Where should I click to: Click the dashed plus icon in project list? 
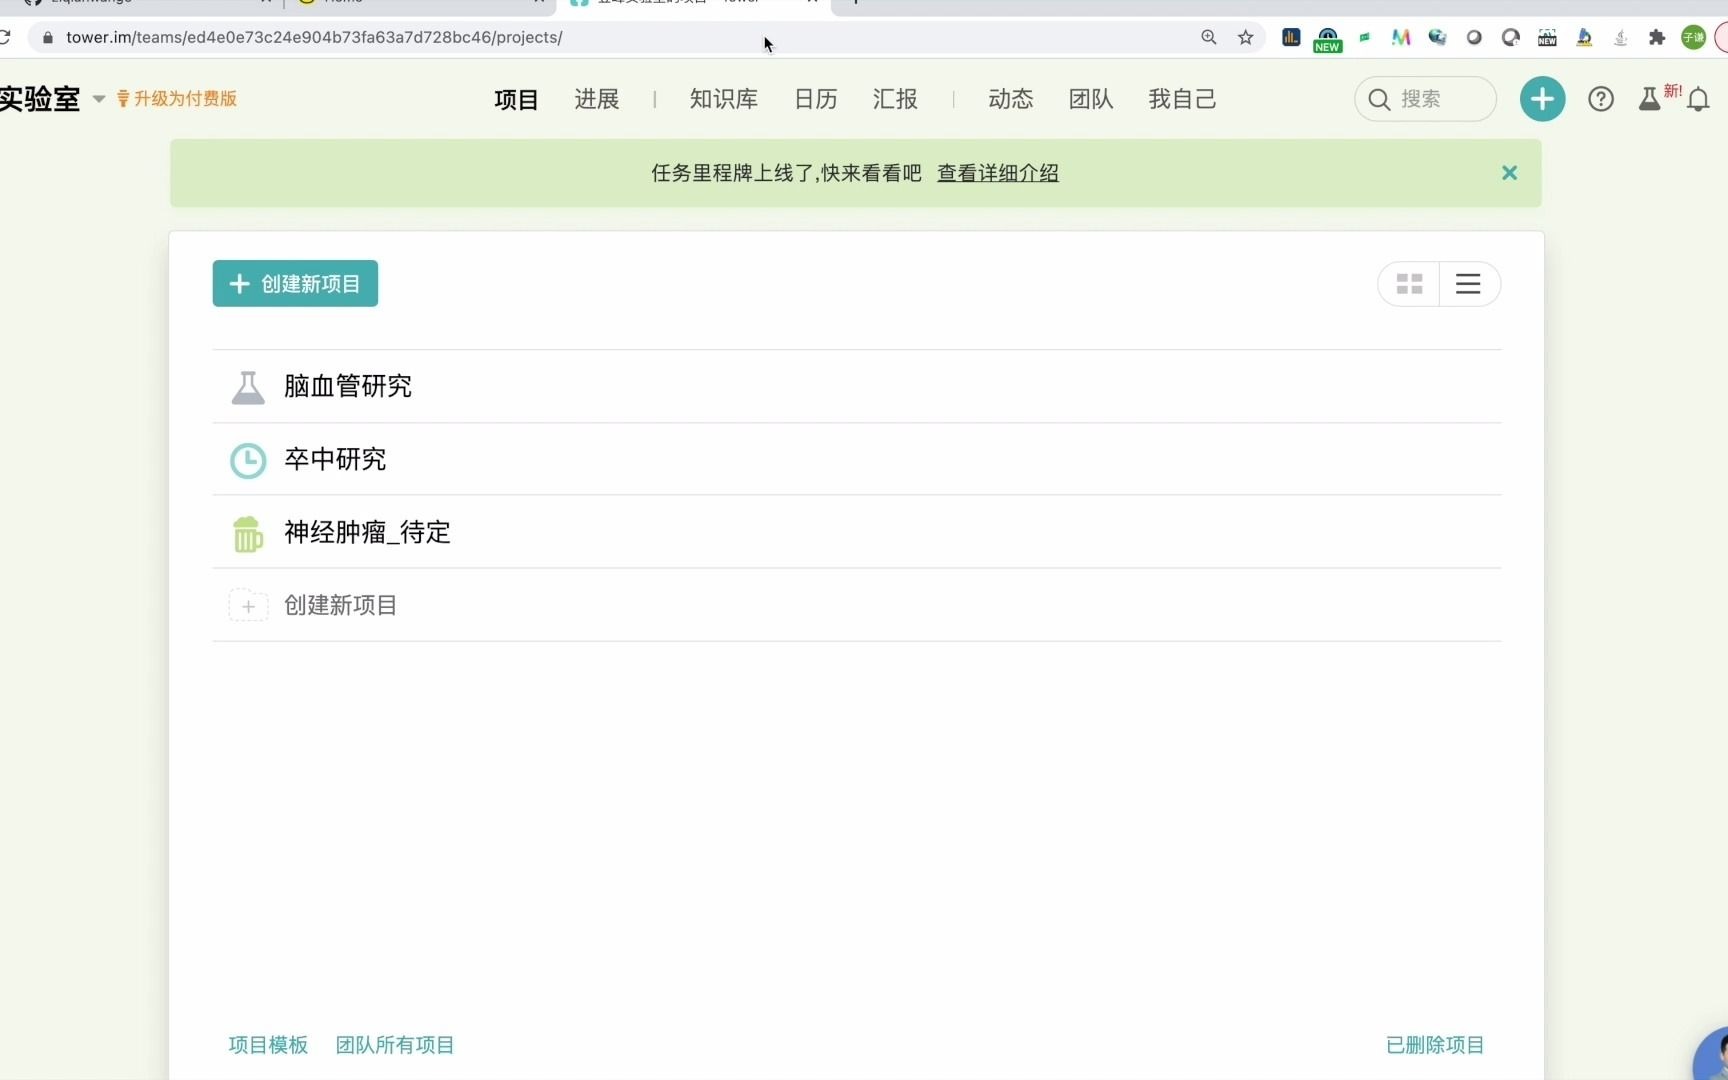(248, 605)
